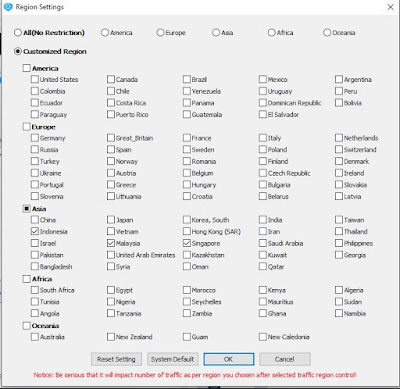The image size is (400, 389).
Task: Check the Oceania group checkbox
Action: [26, 325]
